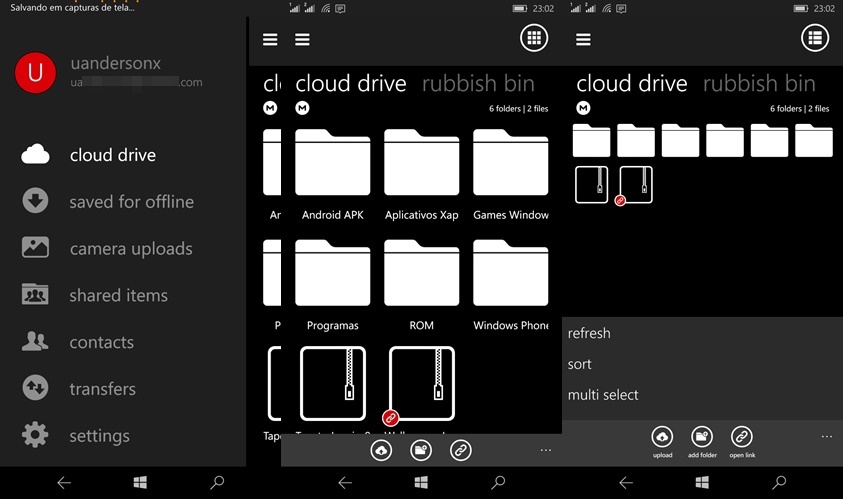843x499 pixels.
Task: Switch to grid view using the round grid icon
Action: tap(534, 38)
